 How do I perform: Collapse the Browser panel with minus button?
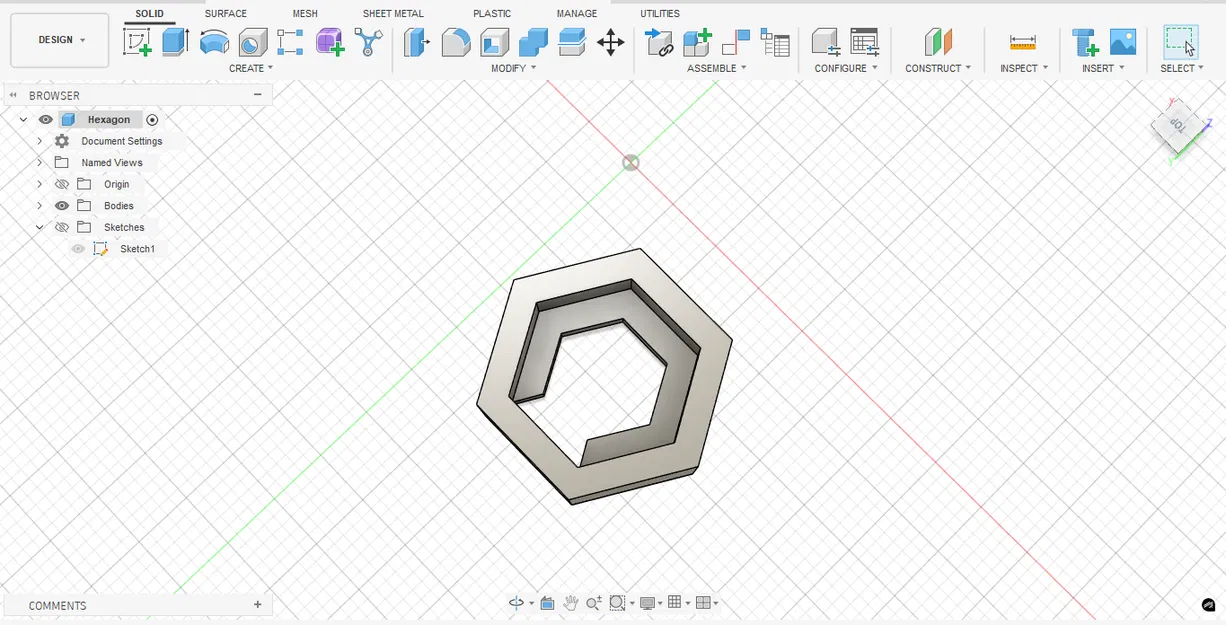257,95
